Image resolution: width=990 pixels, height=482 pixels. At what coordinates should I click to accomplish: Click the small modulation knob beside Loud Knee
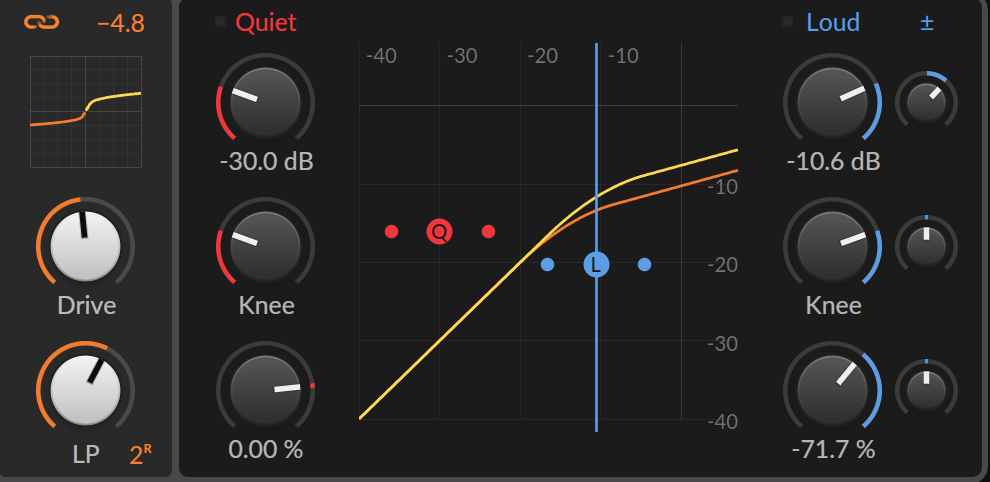coord(926,246)
